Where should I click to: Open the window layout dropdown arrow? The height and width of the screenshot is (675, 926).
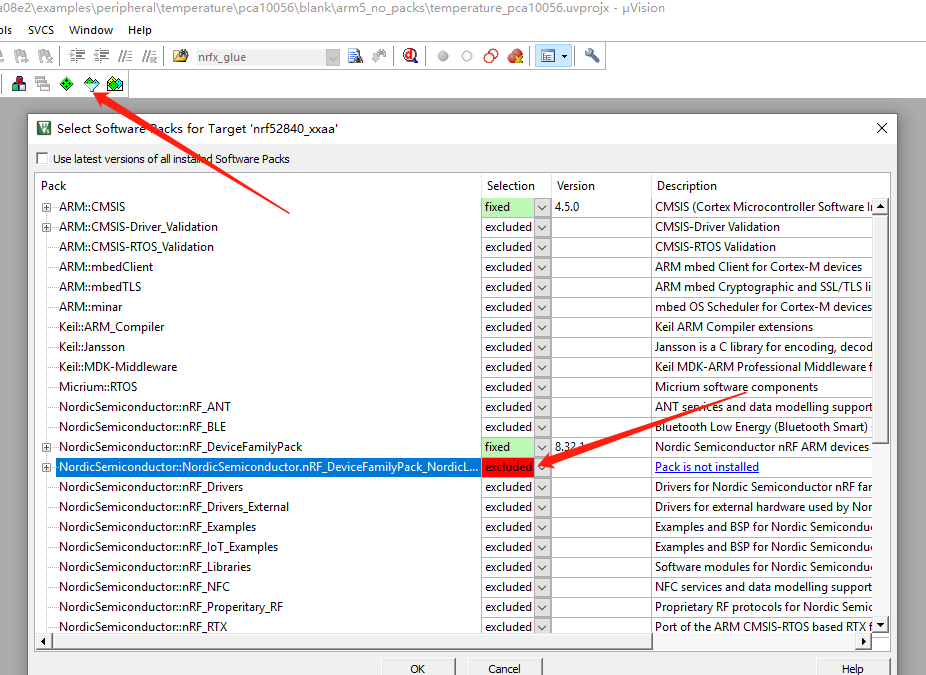point(562,56)
